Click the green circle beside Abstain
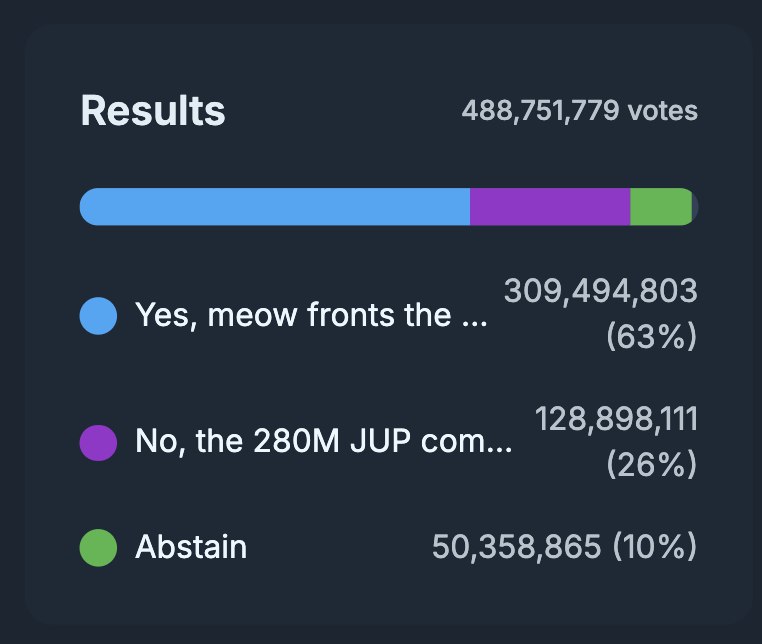Image resolution: width=762 pixels, height=644 pixels. click(98, 548)
